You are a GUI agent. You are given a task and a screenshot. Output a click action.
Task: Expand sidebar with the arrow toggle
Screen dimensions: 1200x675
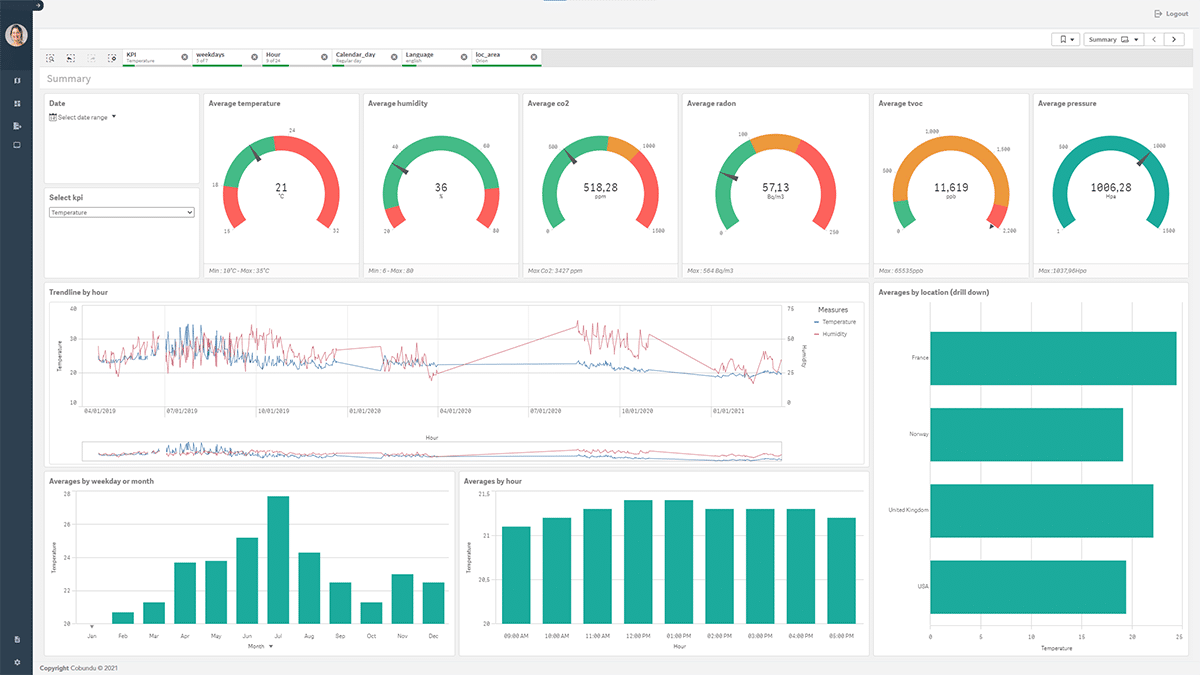tap(38, 5)
